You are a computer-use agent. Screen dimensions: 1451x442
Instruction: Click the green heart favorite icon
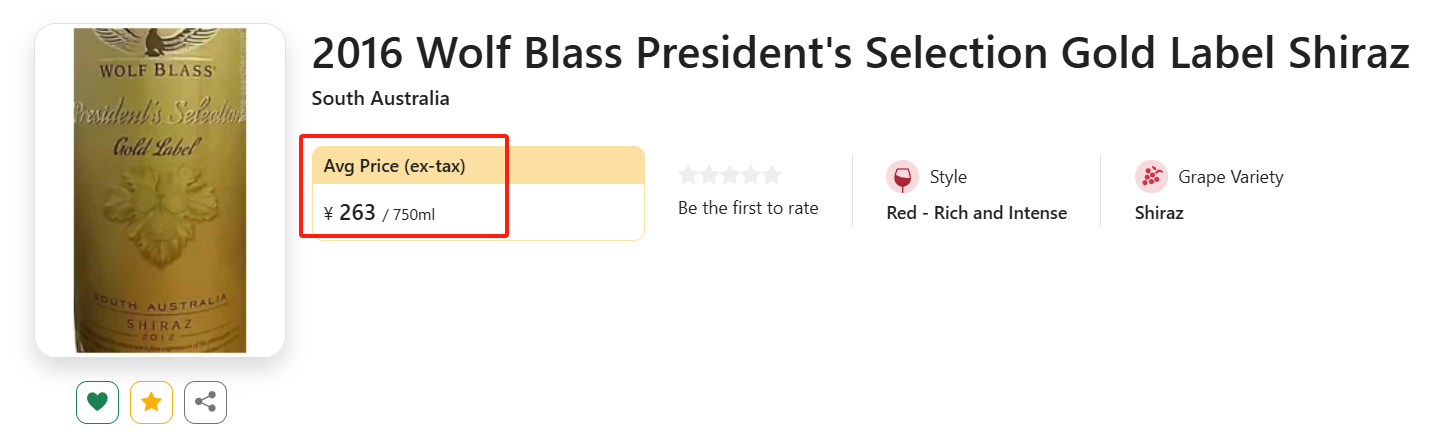(97, 402)
